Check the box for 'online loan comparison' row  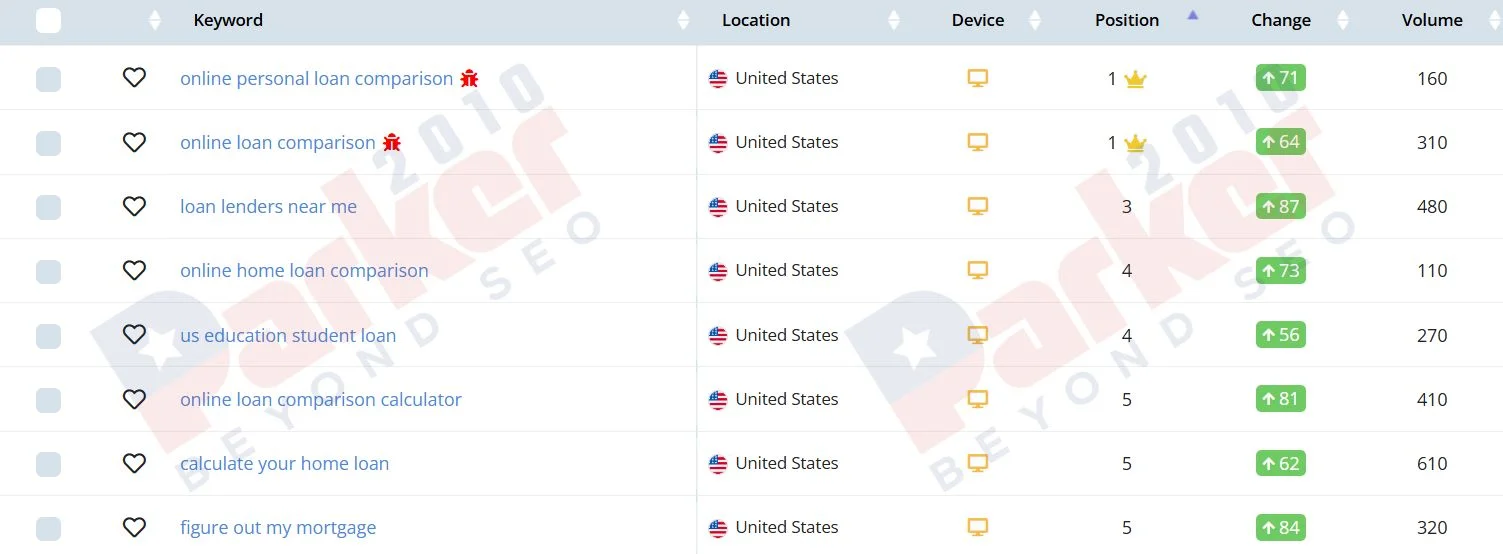pos(48,143)
